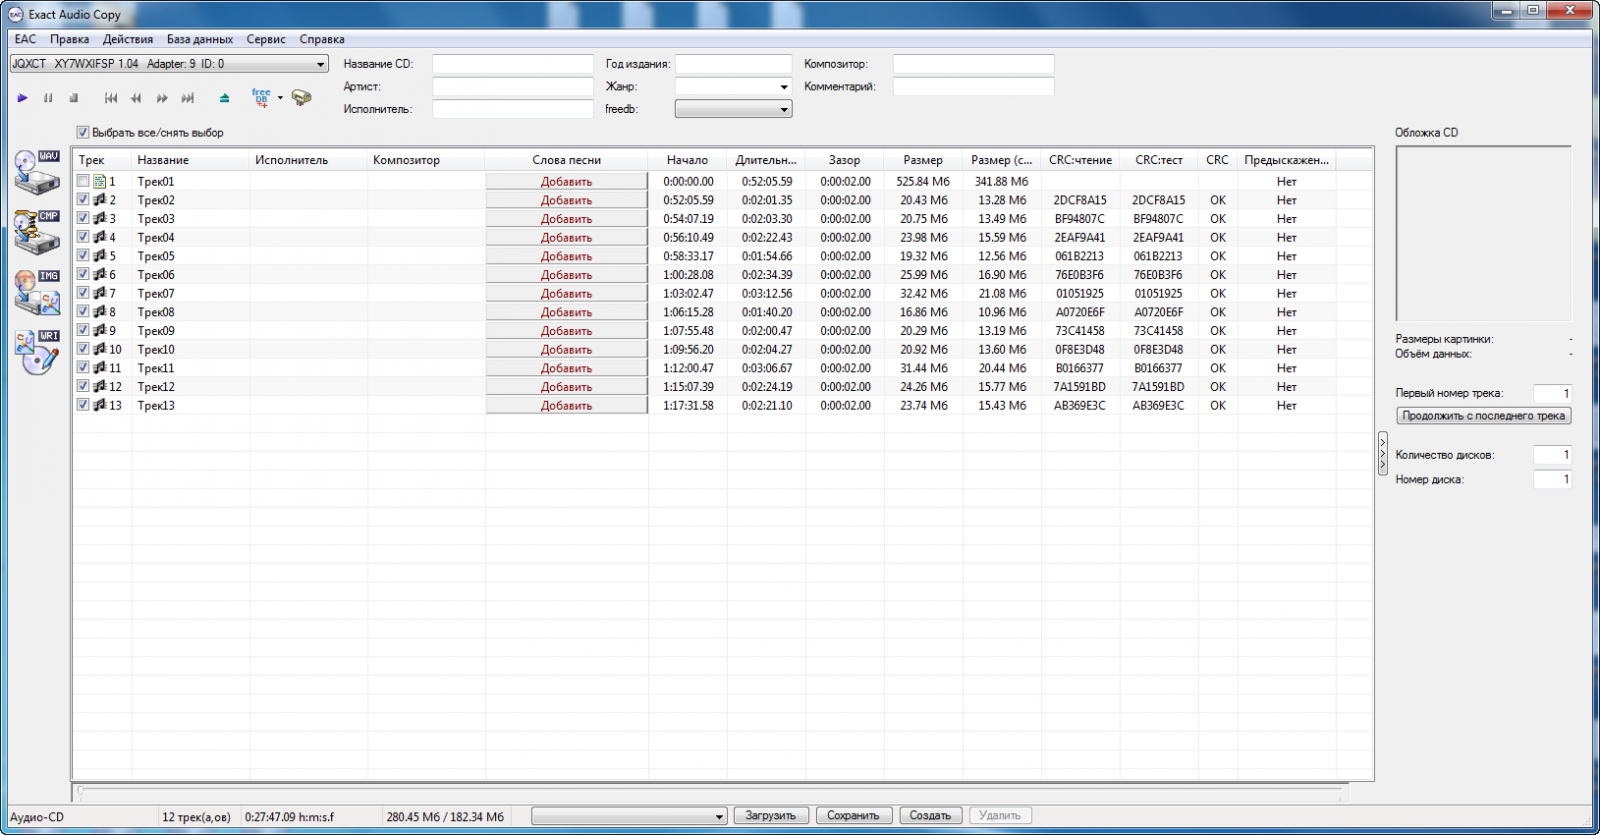Click the IMG image copy icon

38,292
